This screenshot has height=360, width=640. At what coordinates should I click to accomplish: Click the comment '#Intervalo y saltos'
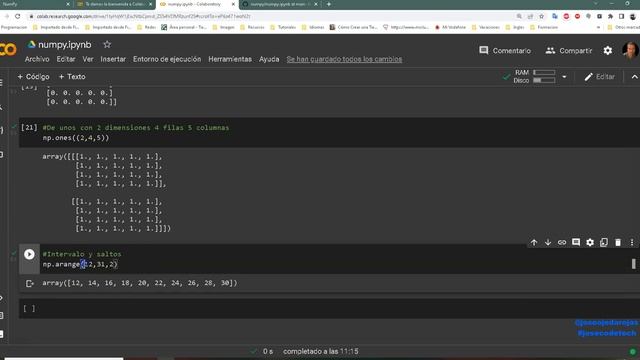point(82,254)
